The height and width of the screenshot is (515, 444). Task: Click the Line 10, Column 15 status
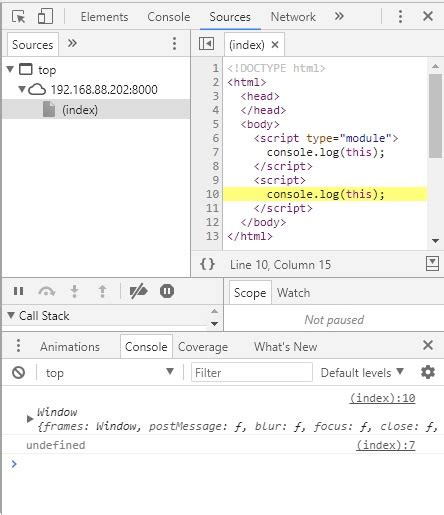(280, 265)
